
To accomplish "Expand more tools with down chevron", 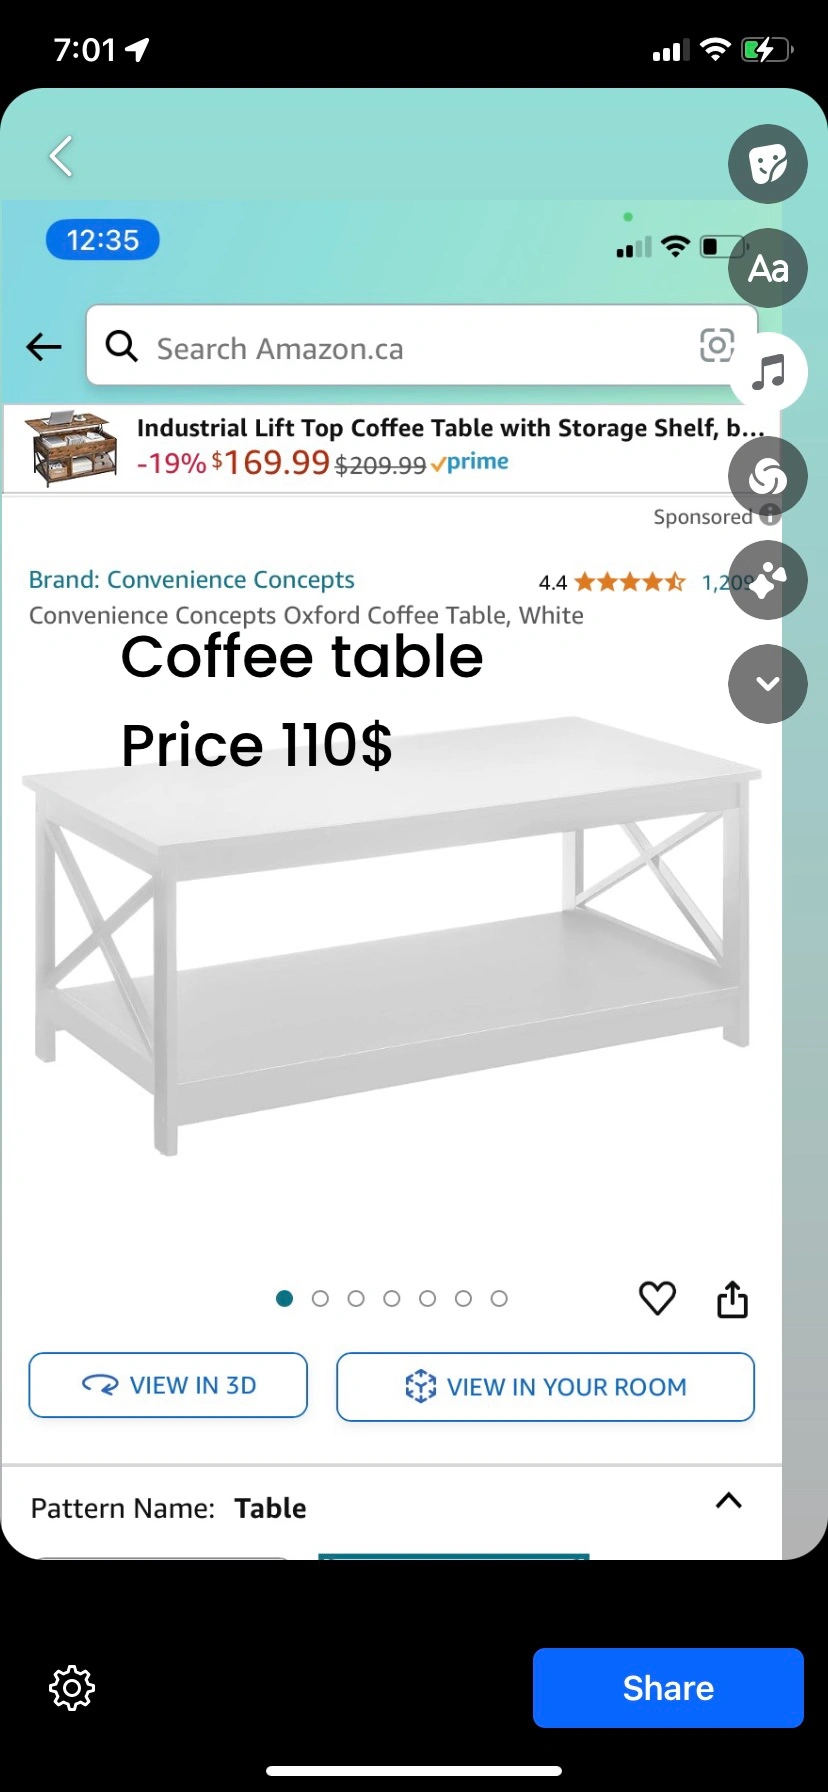I will tap(767, 684).
